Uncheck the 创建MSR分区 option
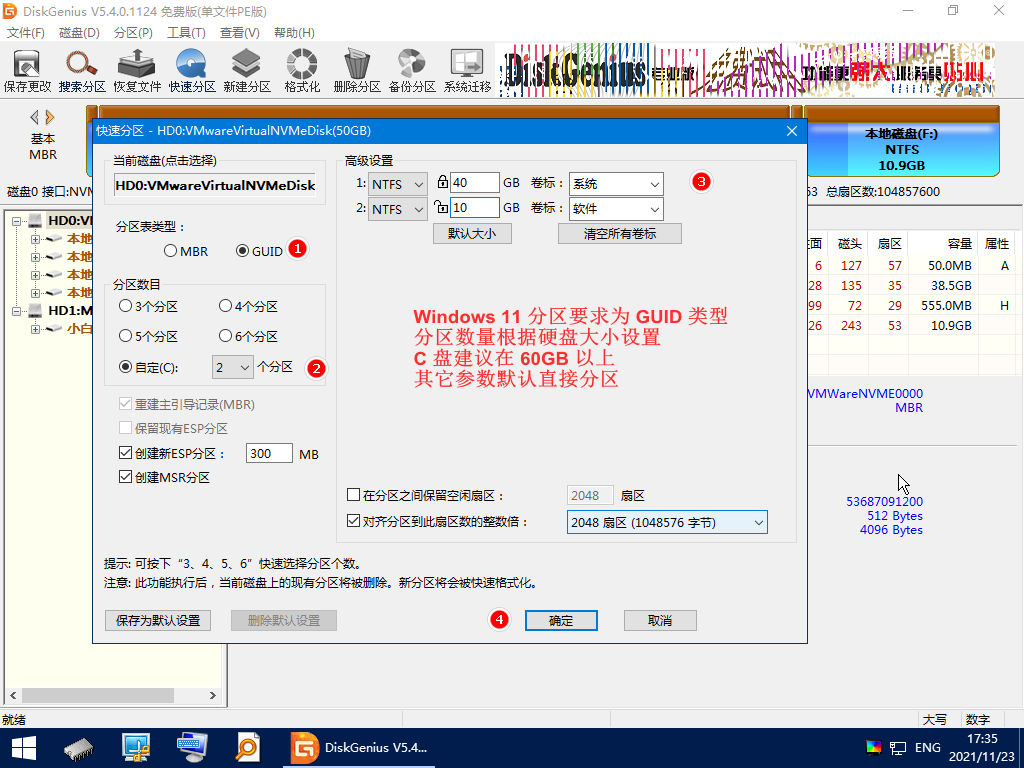The image size is (1024, 768). pos(126,477)
